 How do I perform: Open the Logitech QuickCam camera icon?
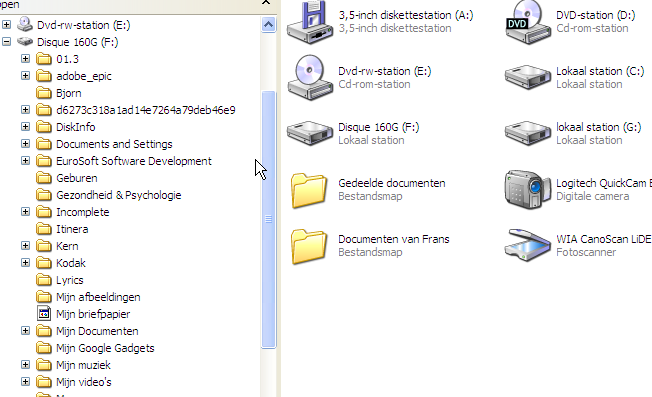tap(528, 189)
